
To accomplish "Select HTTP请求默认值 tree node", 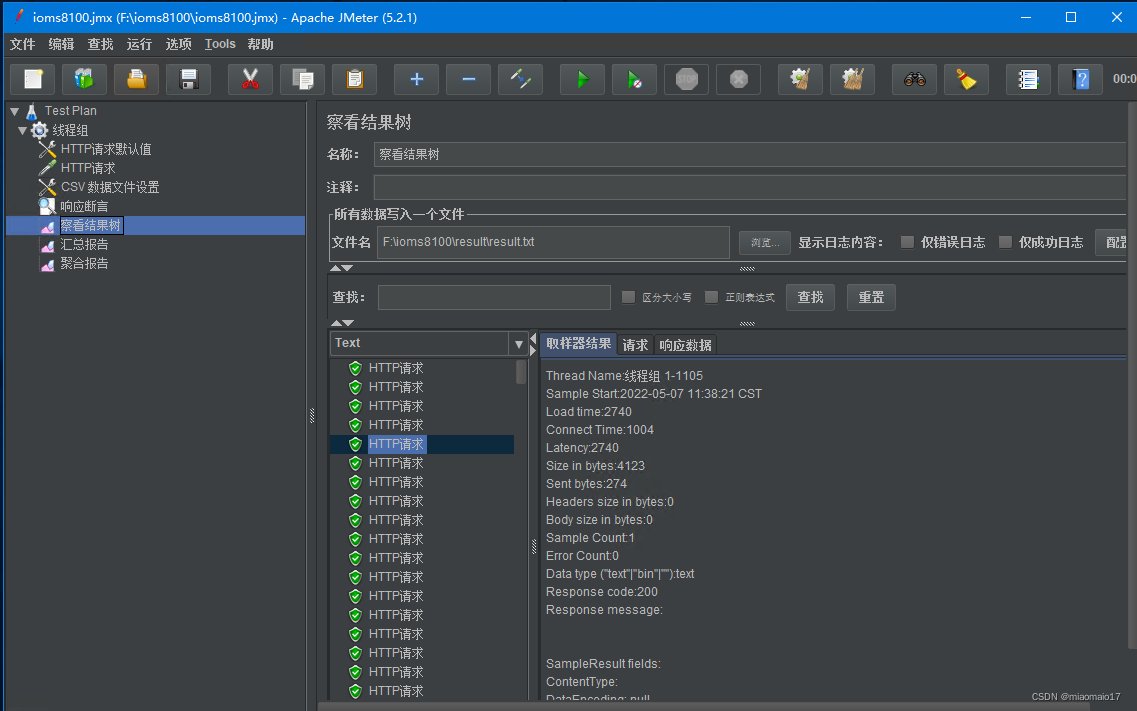I will [x=106, y=149].
